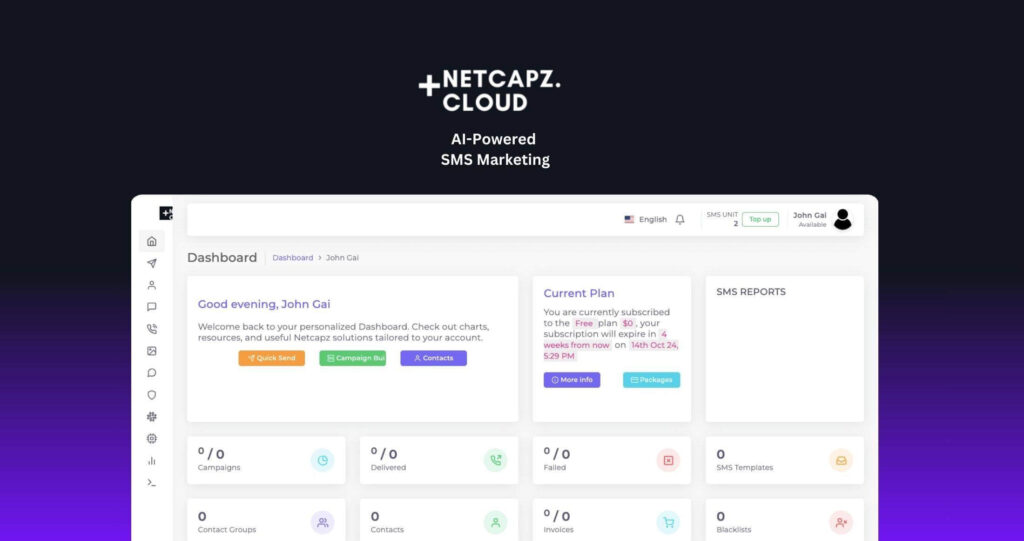Image resolution: width=1024 pixels, height=541 pixels.
Task: Click the SMS Templates card inbox icon
Action: (841, 461)
